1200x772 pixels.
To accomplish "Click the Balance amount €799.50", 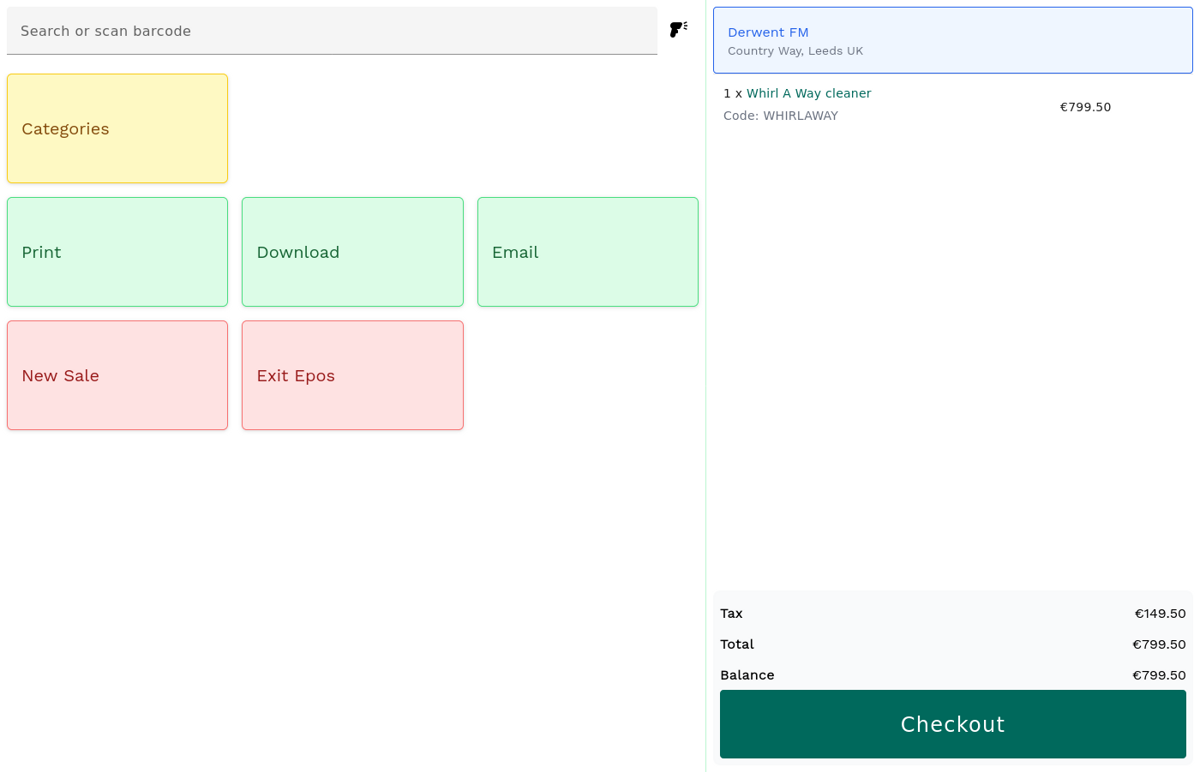I will click(x=1158, y=675).
